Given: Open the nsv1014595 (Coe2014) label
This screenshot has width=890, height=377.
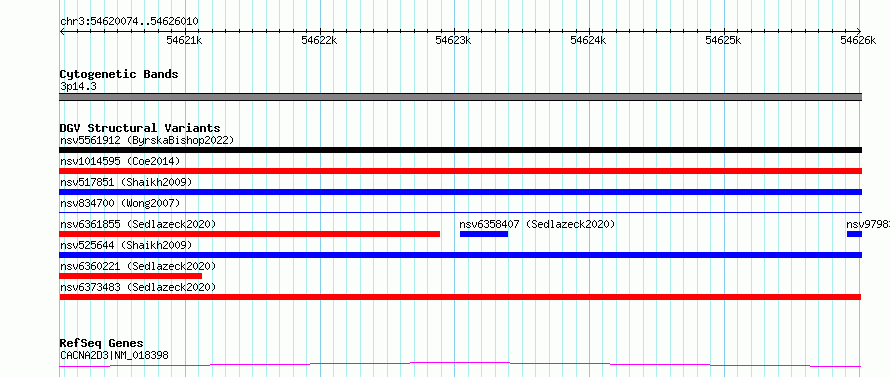Looking at the screenshot, I should [120, 161].
